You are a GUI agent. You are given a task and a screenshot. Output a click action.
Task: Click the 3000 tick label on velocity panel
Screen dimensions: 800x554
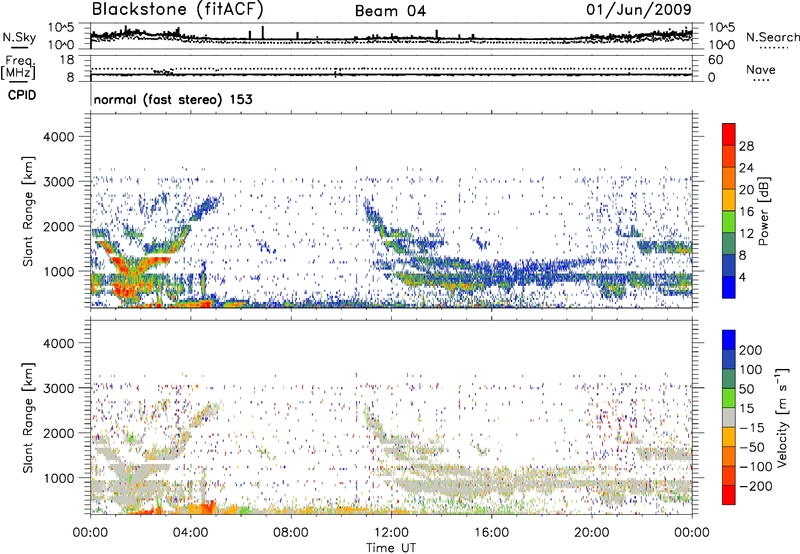59,388
